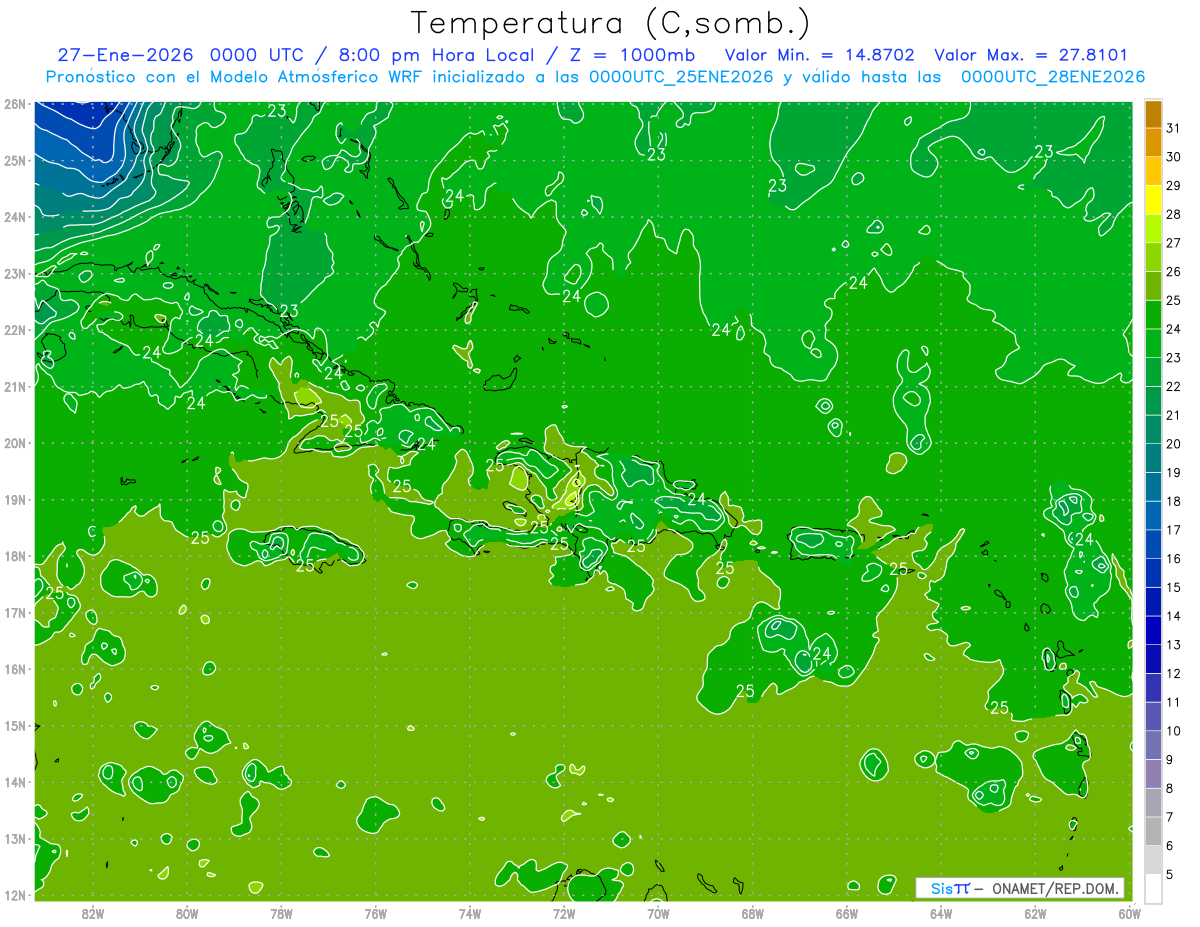This screenshot has width=1200, height=927.
Task: Click the '70W' longitude axis label
Action: pos(658,913)
